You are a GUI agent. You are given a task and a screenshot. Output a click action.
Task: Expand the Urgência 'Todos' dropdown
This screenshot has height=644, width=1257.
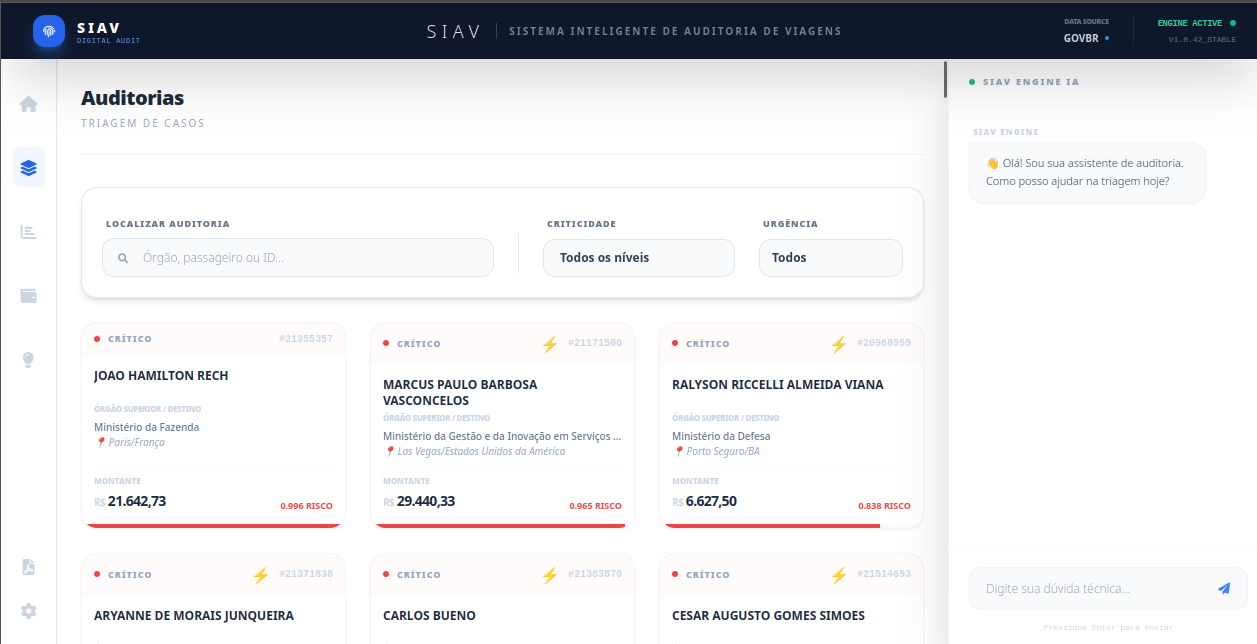pos(831,258)
